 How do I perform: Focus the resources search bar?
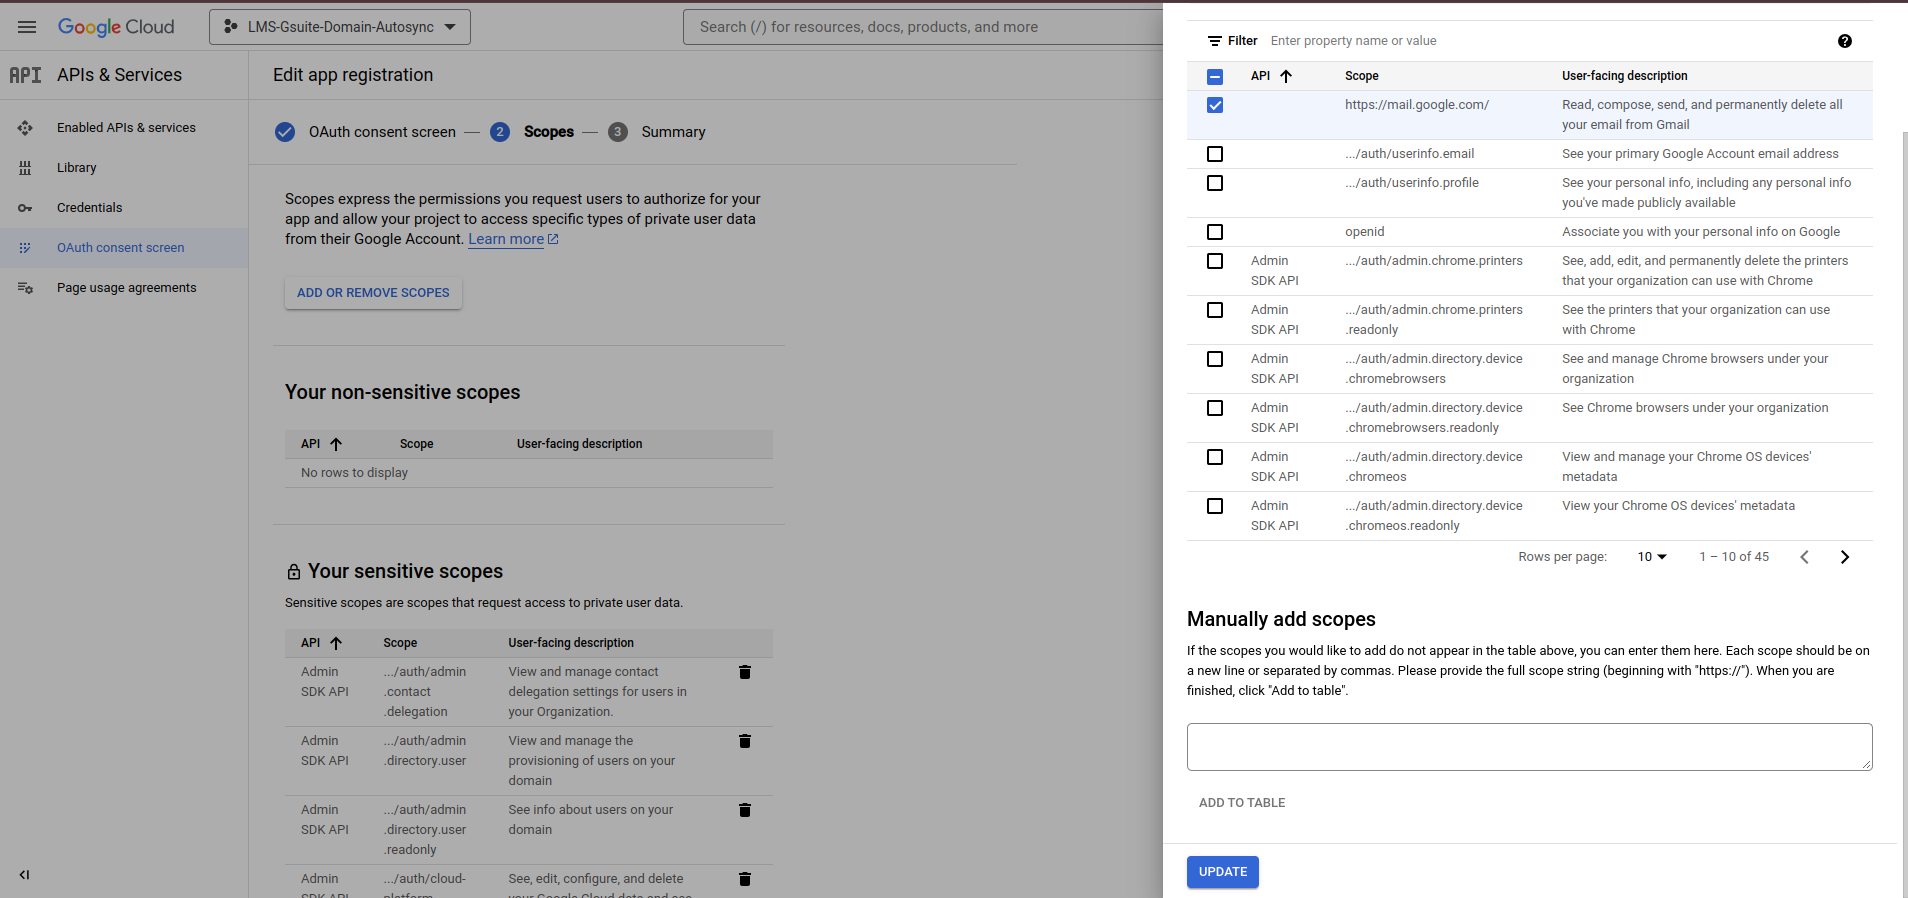[x=925, y=27]
